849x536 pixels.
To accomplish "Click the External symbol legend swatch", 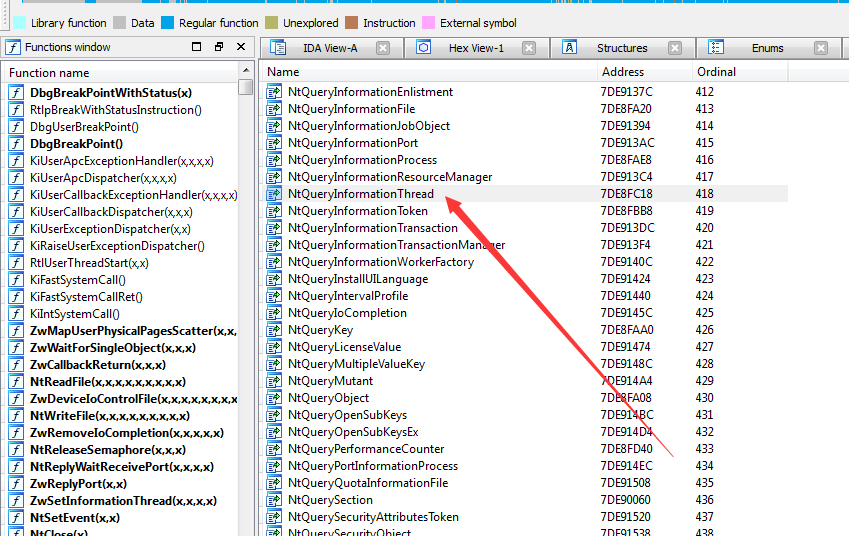I will click(428, 23).
